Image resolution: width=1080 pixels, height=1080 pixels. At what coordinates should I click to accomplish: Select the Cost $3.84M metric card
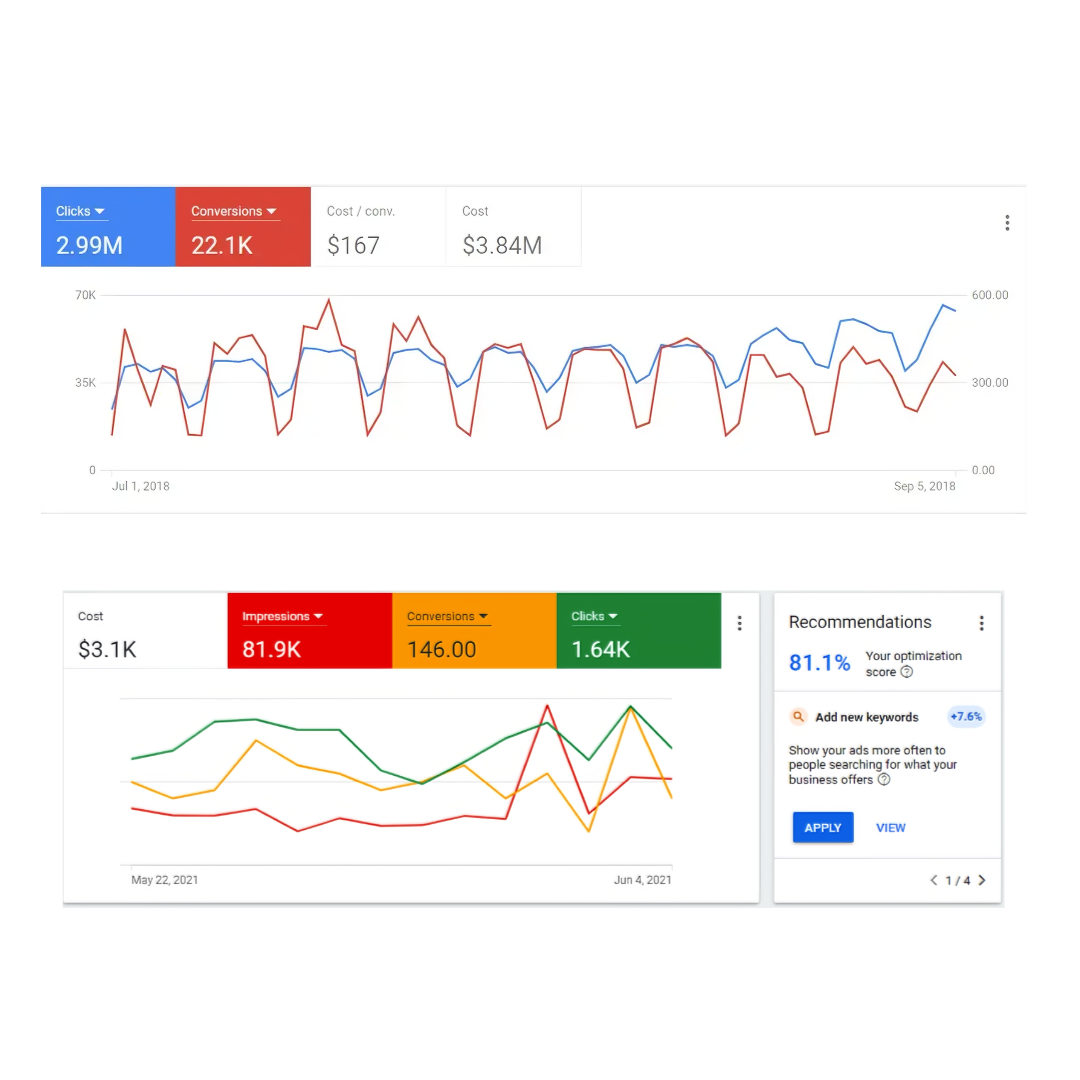click(x=512, y=228)
